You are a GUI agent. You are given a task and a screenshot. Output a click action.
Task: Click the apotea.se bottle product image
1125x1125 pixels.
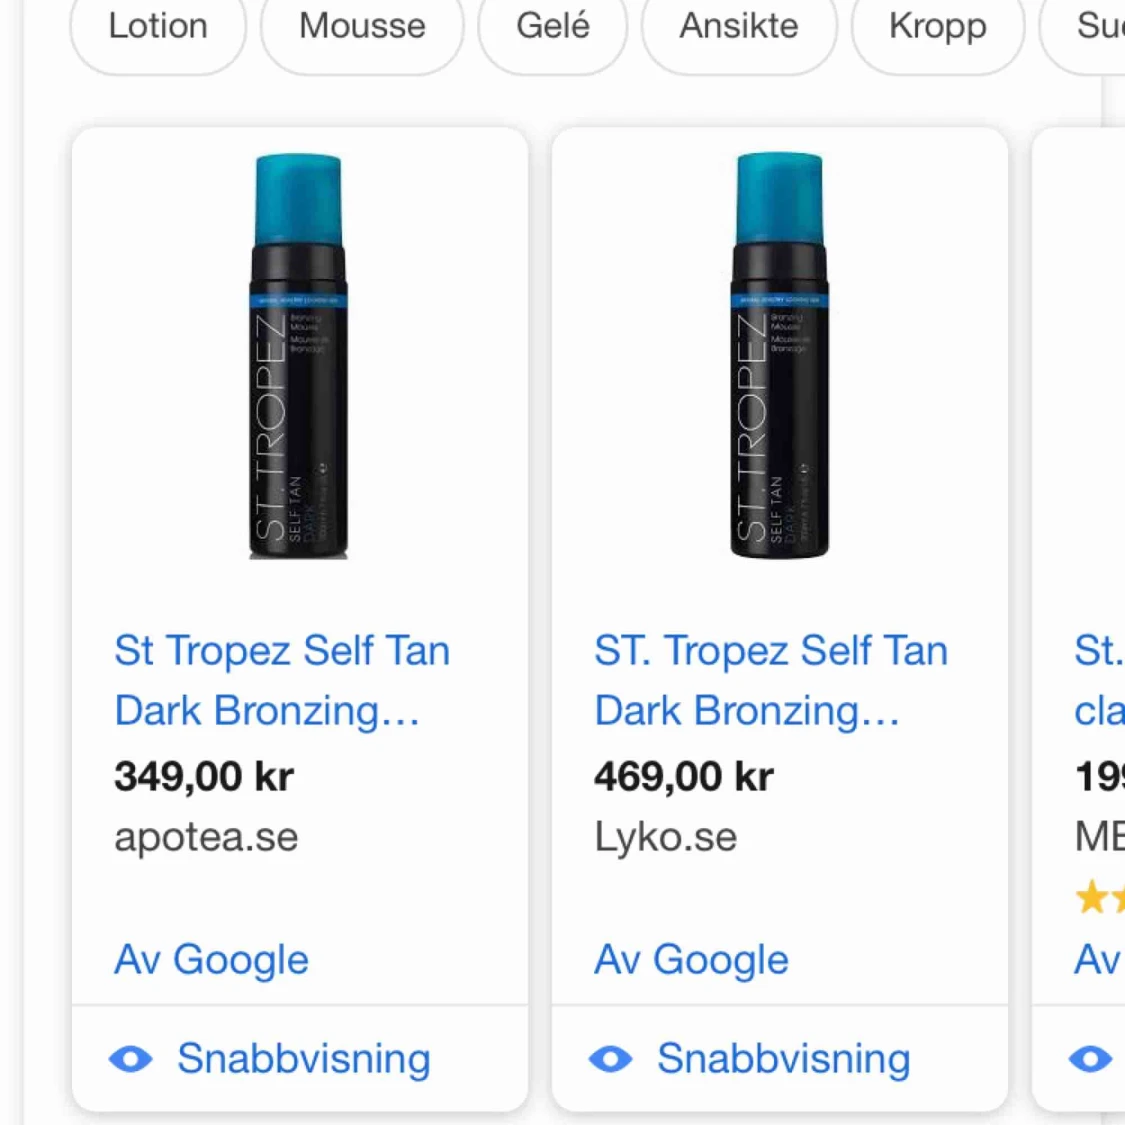coord(298,357)
